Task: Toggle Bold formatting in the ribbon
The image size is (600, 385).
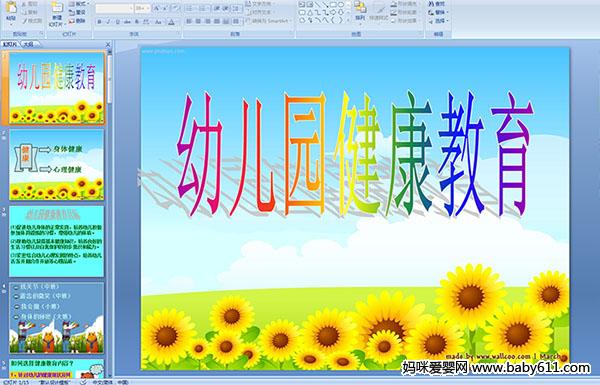Action: (99, 22)
